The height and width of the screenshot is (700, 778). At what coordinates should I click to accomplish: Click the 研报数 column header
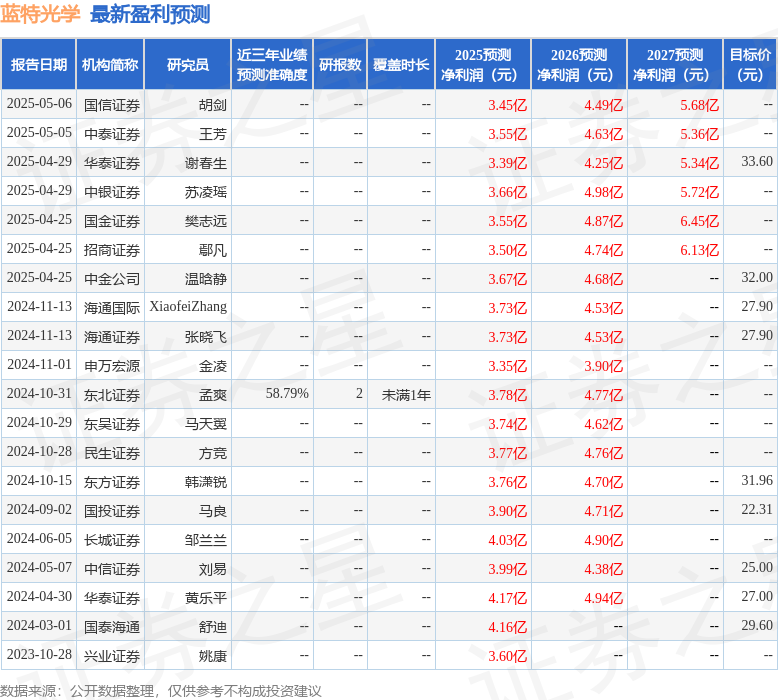pos(340,64)
